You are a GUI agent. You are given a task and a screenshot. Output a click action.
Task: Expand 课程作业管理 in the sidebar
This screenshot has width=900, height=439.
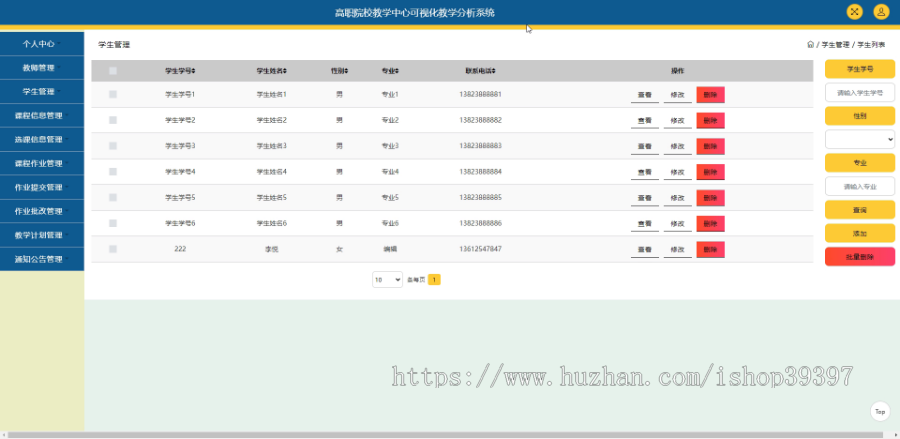tap(42, 164)
